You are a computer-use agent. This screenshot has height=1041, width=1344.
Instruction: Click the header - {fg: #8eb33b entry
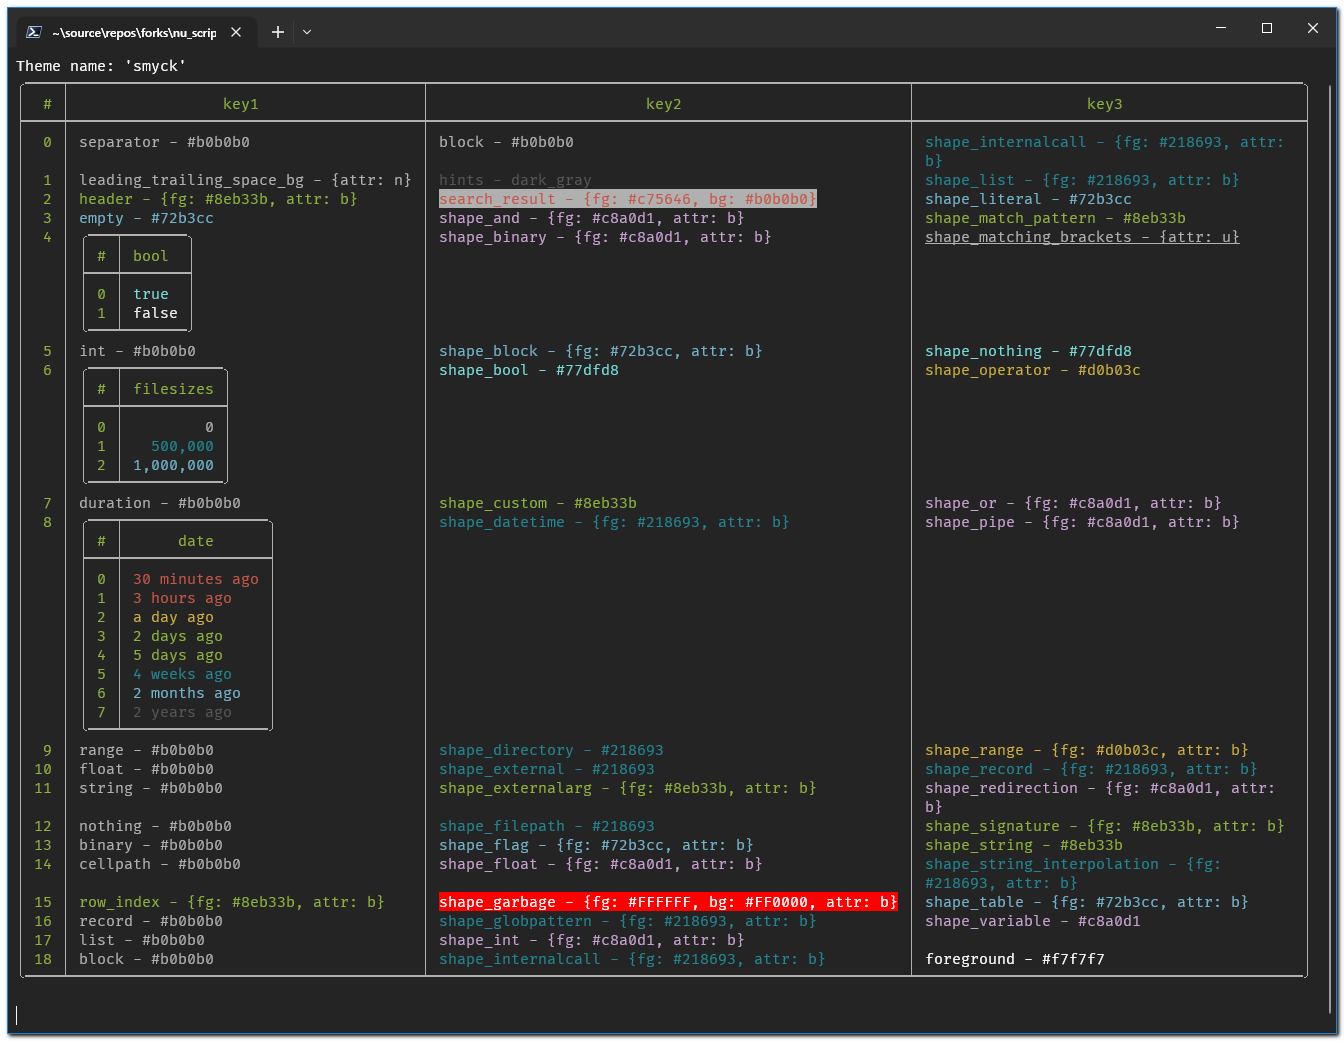(x=218, y=199)
